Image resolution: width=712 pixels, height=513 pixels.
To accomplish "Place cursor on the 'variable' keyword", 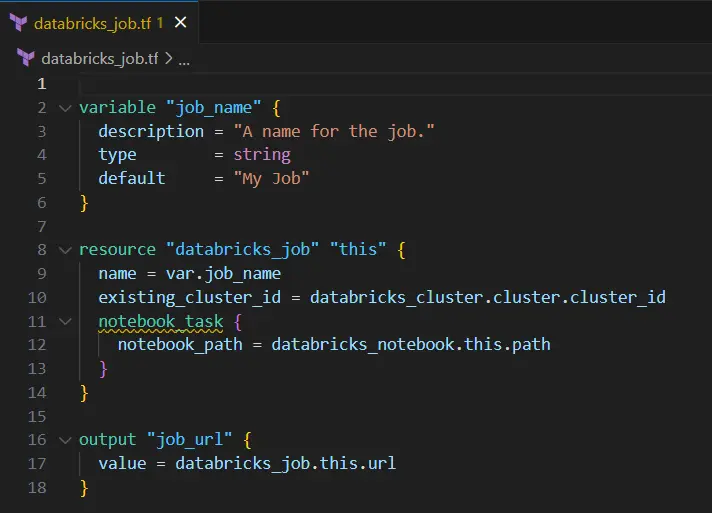I will tap(118, 108).
